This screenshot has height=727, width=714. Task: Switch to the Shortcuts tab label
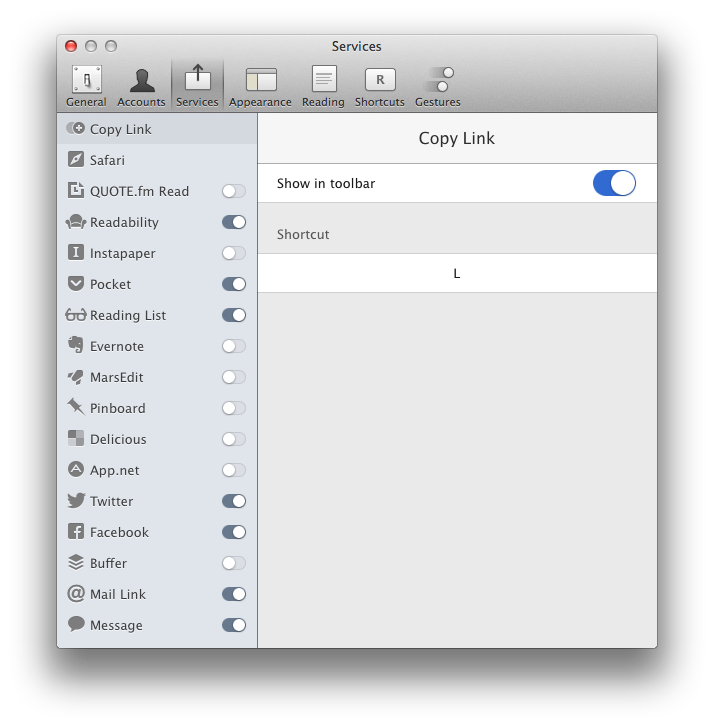pyautogui.click(x=380, y=102)
